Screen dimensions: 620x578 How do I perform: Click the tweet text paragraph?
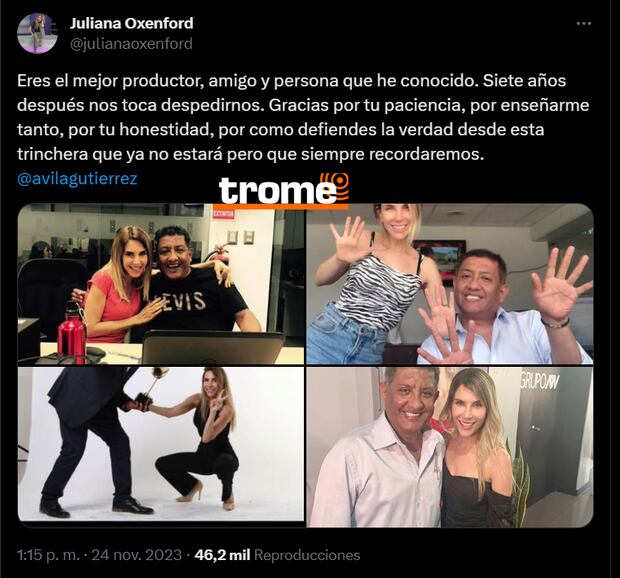pos(303,117)
